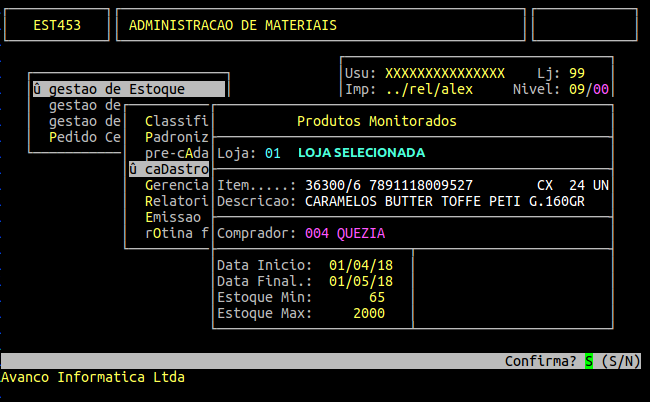The width and height of the screenshot is (650, 402).
Task: Click the highlighted 'caDastro' submenu item
Action: (169, 170)
